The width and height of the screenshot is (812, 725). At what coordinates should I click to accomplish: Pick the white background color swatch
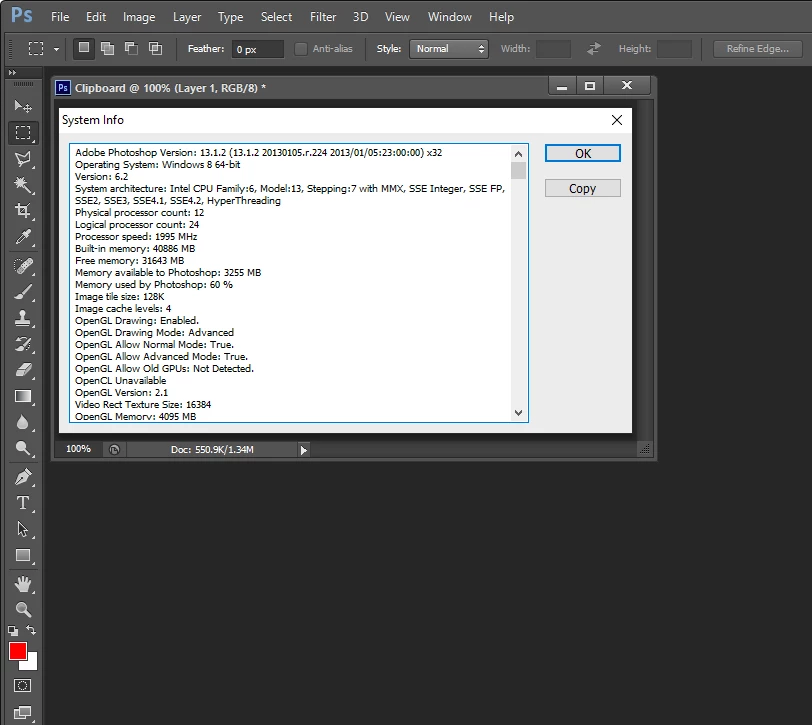point(33,664)
